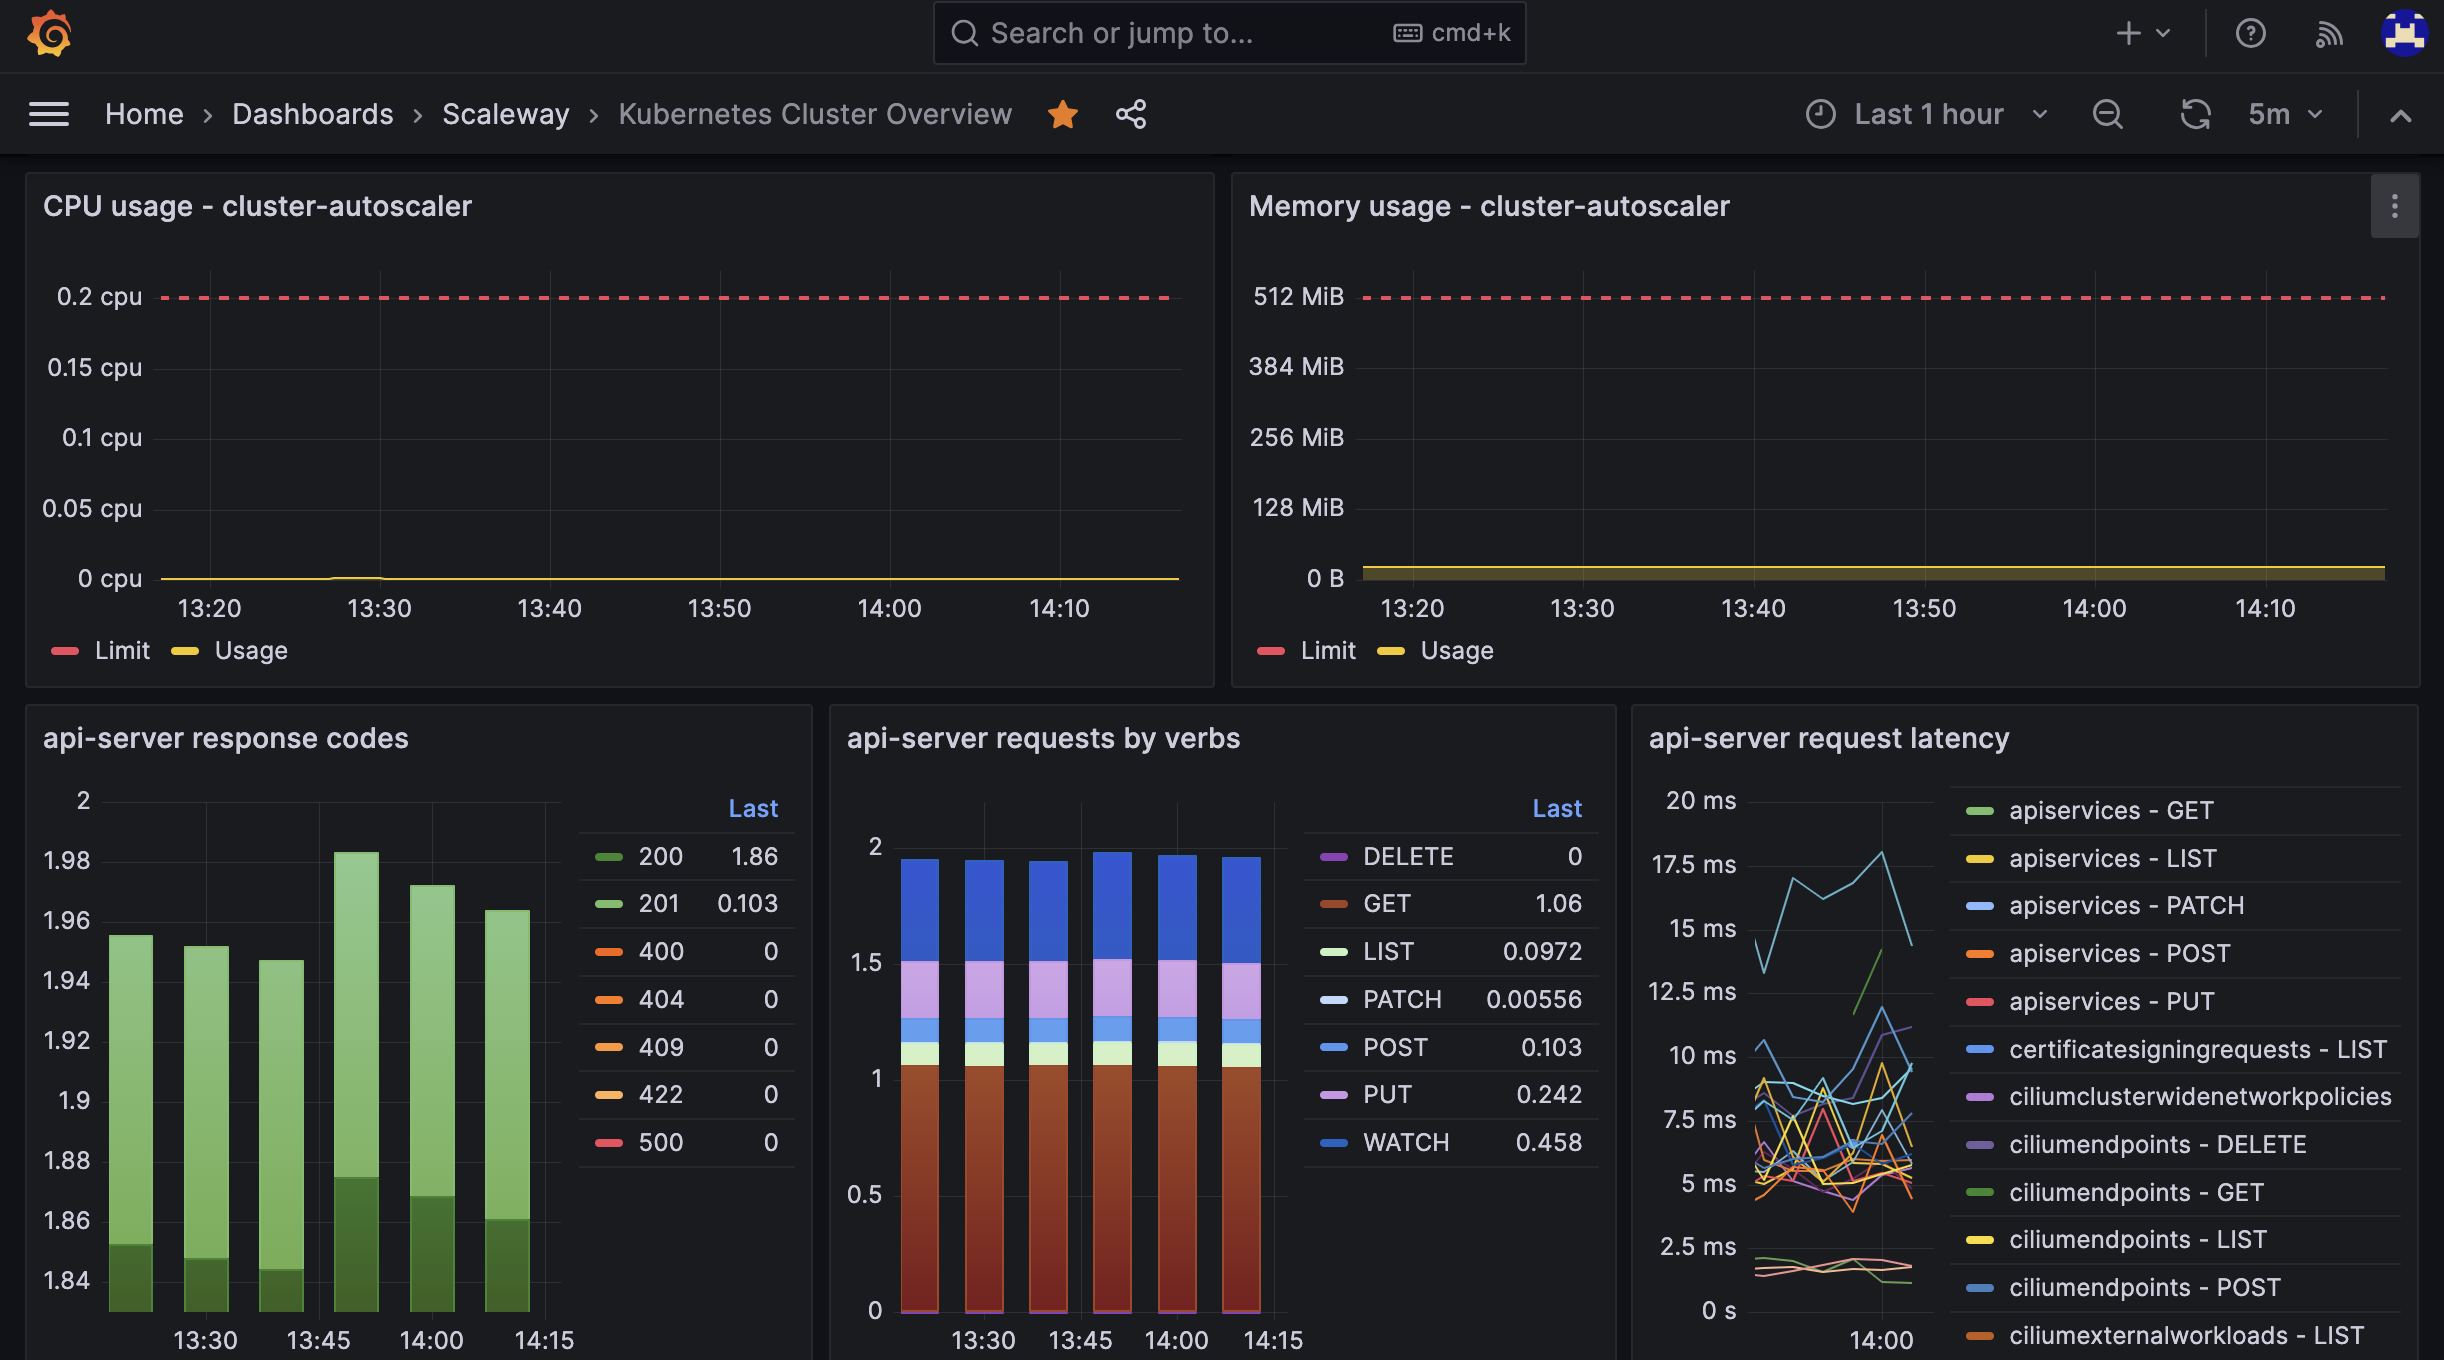Open the Last 1 hour time picker
This screenshot has width=2444, height=1360.
(1928, 114)
